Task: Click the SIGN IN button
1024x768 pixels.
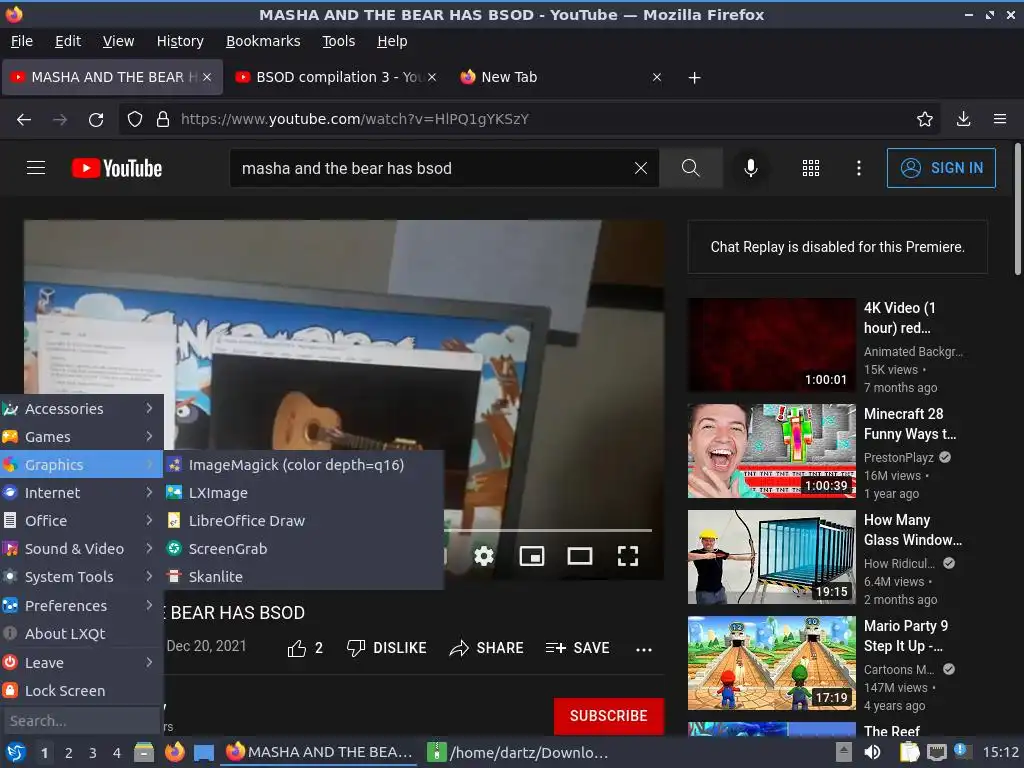Action: [941, 168]
